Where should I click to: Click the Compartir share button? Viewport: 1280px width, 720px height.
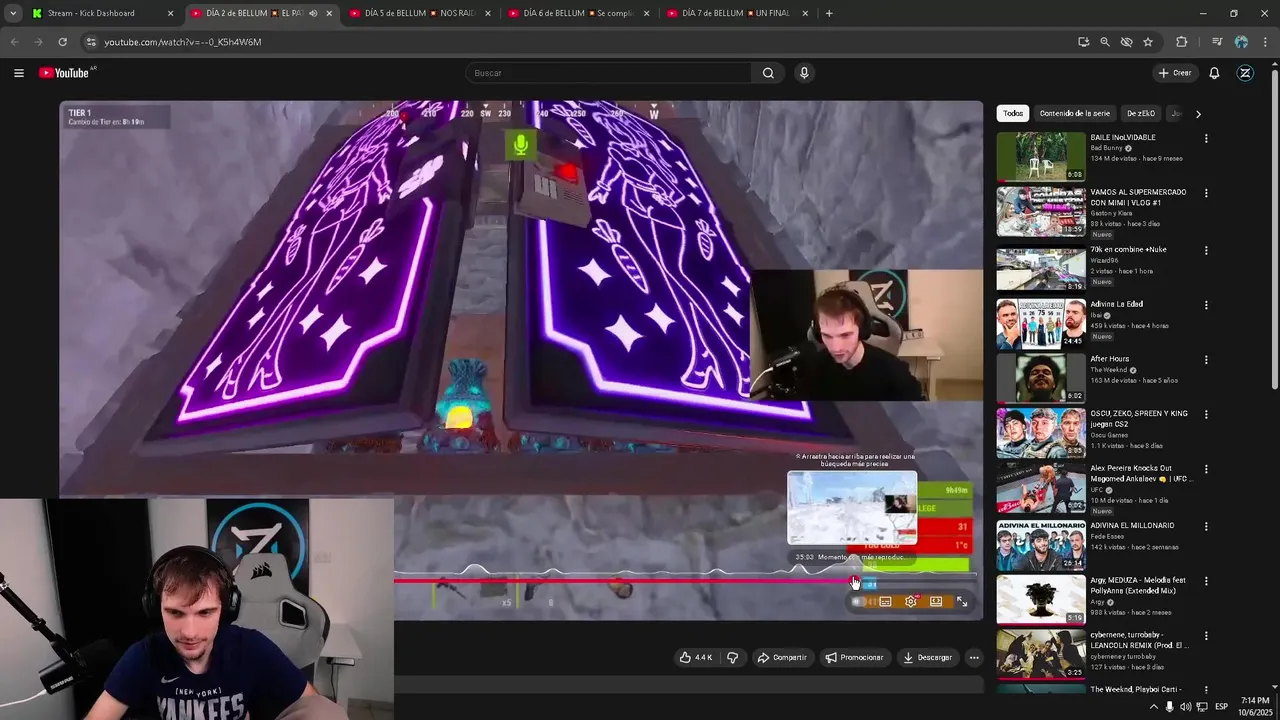[782, 657]
